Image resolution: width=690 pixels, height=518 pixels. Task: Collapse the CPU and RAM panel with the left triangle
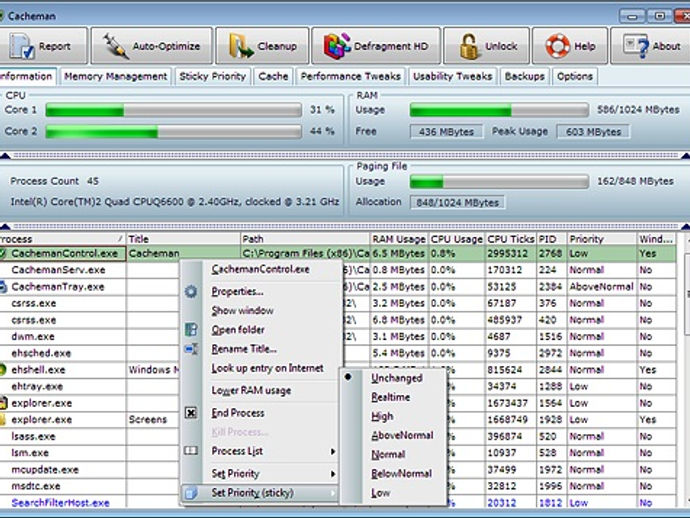click(x=5, y=155)
